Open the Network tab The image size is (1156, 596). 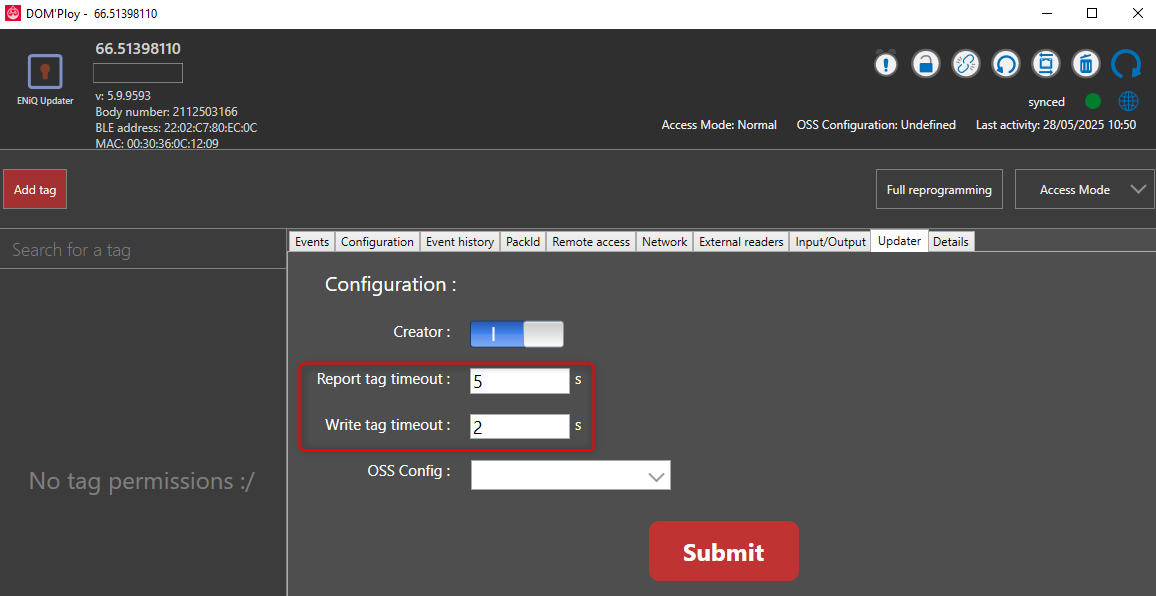pyautogui.click(x=664, y=242)
